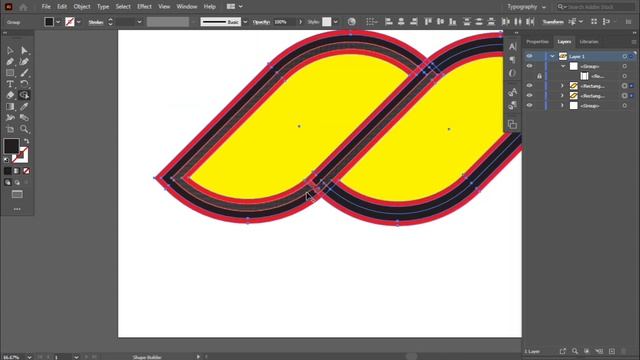Locate Object magnifier in Layers panel
This screenshot has width=640, height=360.
tap(575, 351)
